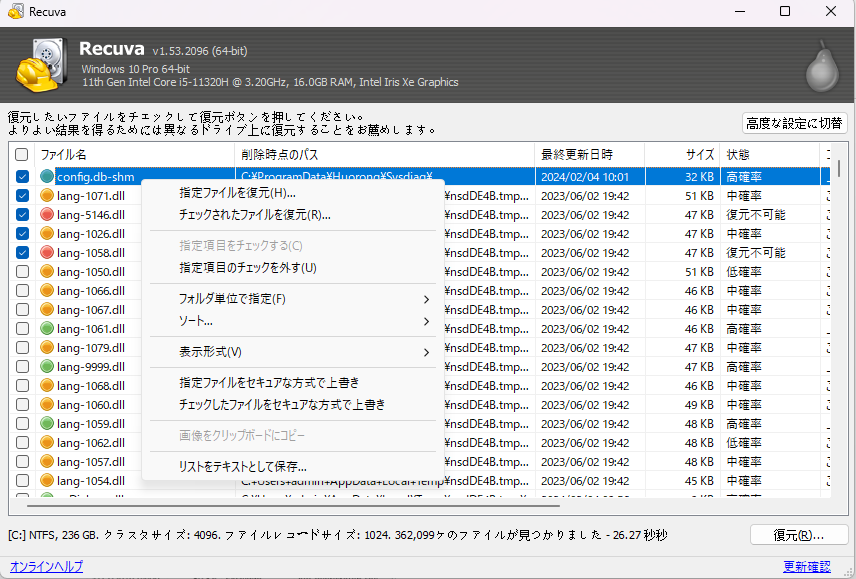The image size is (856, 579).
Task: Click the red status icon for lang-1058.dll
Action: click(47, 253)
